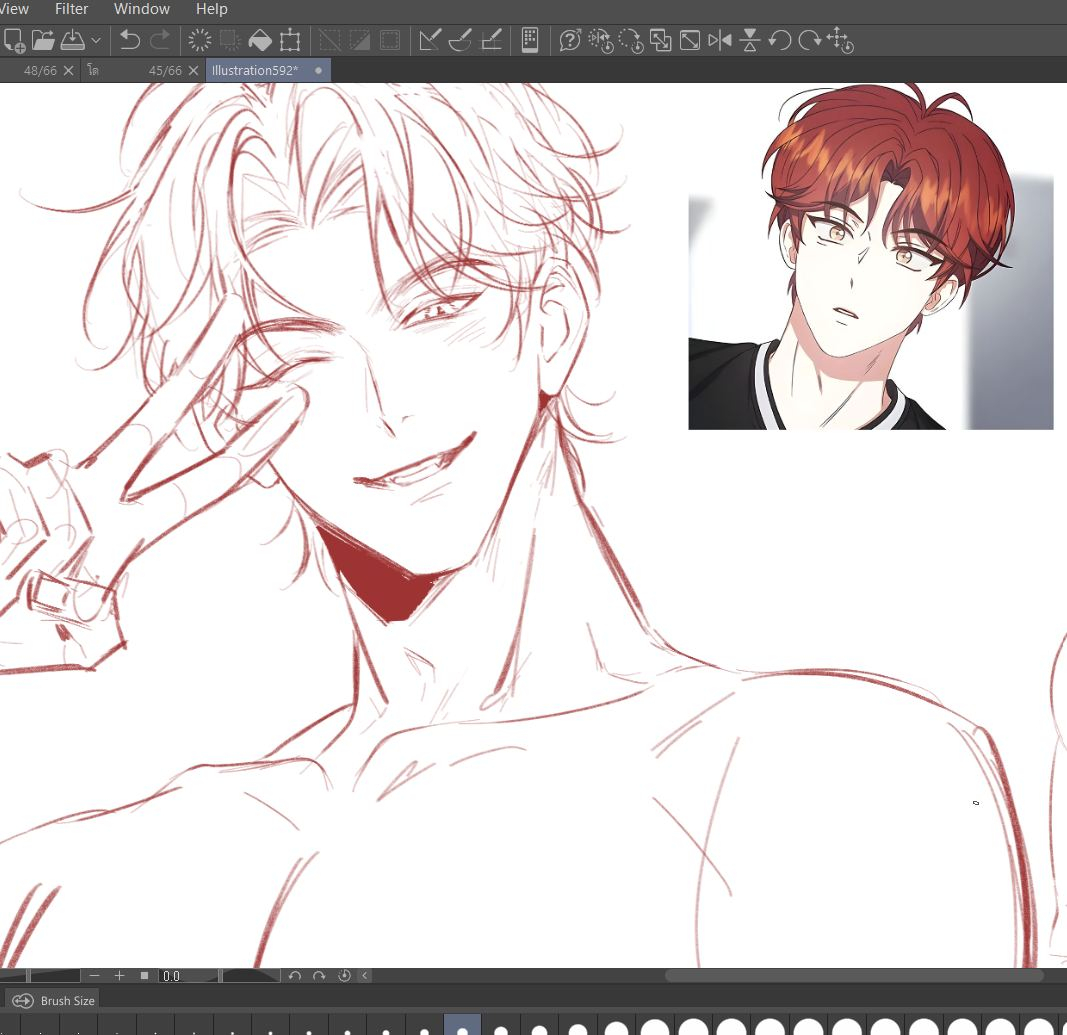This screenshot has height=1035, width=1067.
Task: Click the zoom-in plus button below canvas
Action: (119, 976)
